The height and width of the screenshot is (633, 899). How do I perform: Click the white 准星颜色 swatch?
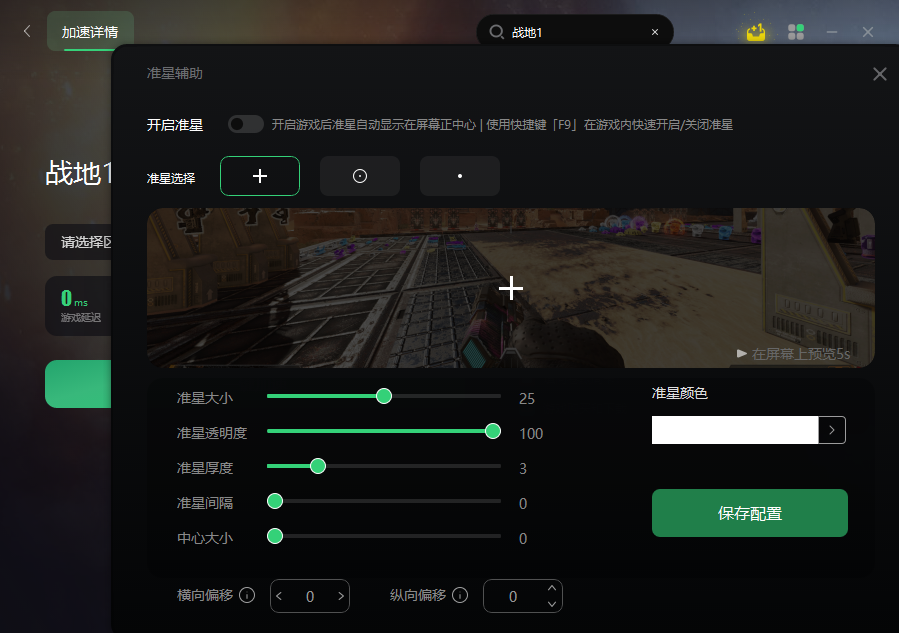click(x=735, y=430)
